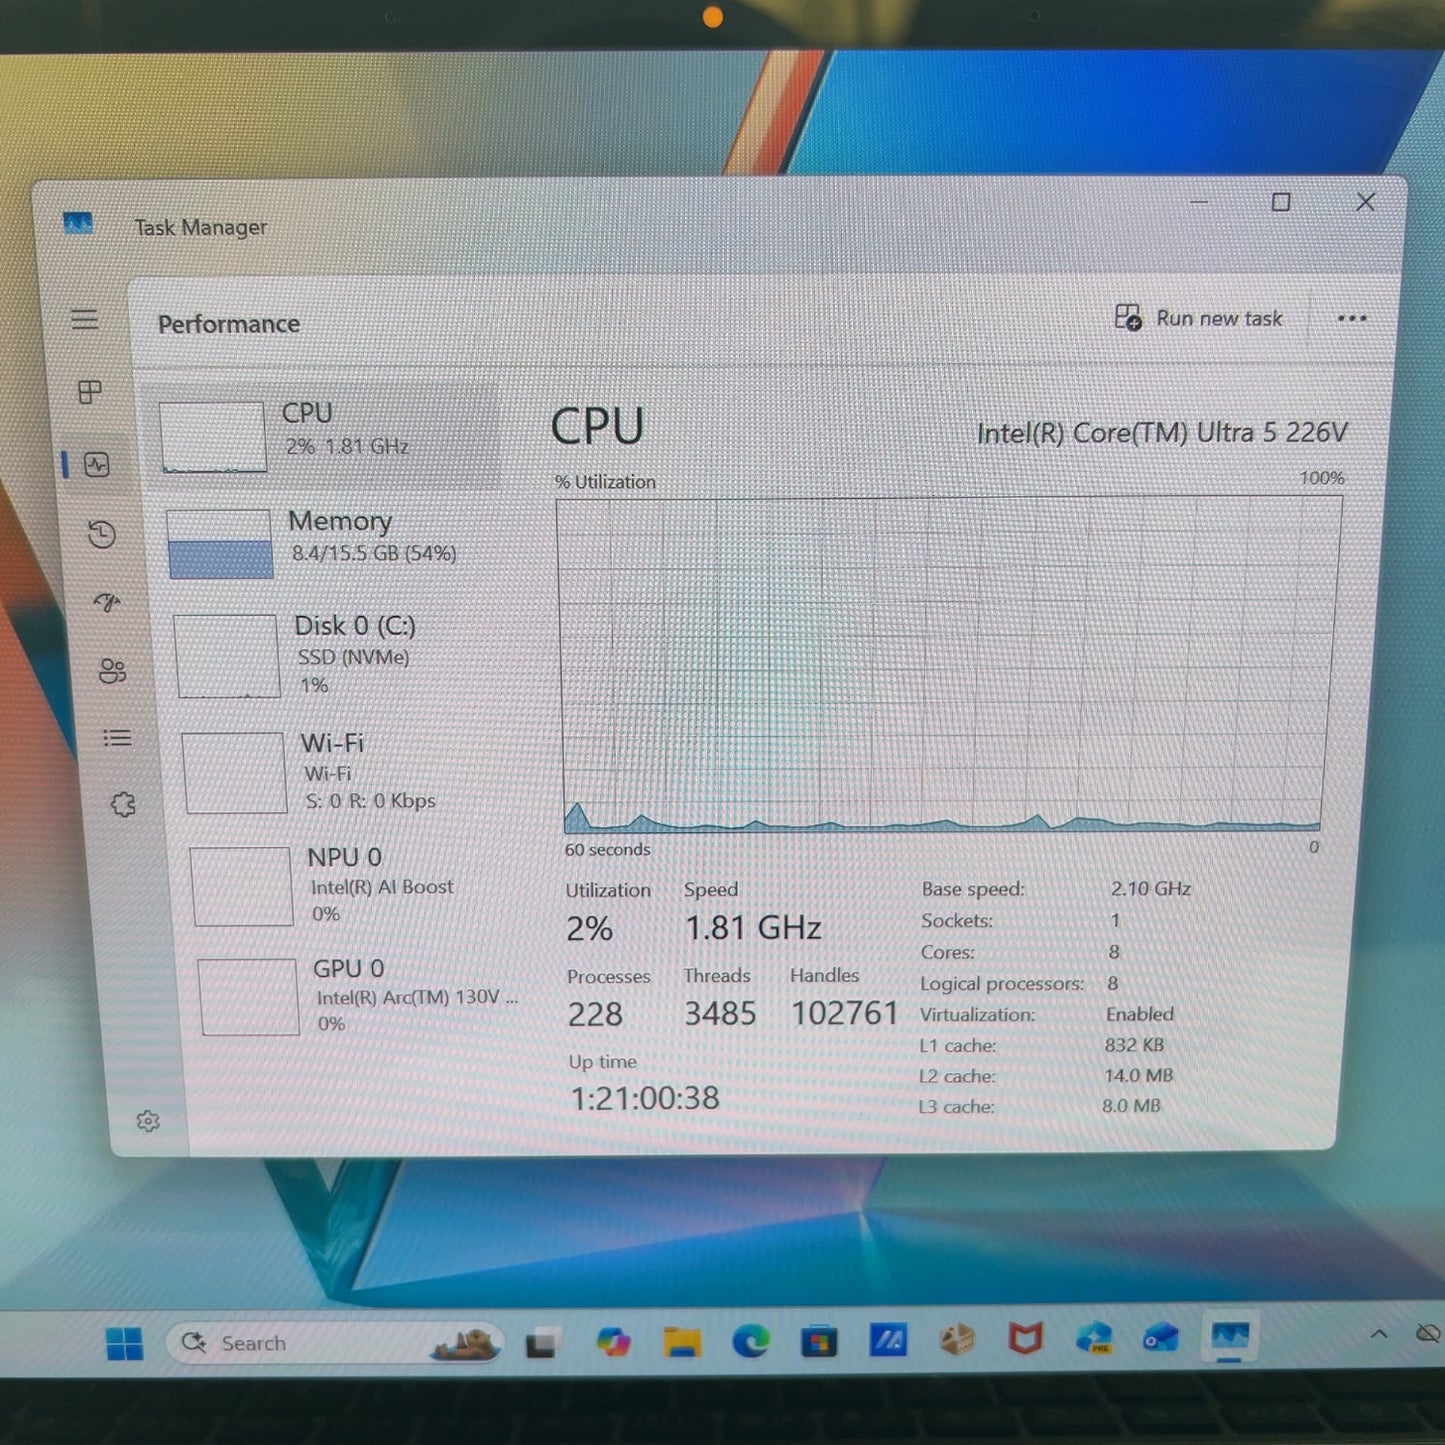Open the App history page icon
This screenshot has height=1445, width=1445.
pyautogui.click(x=102, y=534)
